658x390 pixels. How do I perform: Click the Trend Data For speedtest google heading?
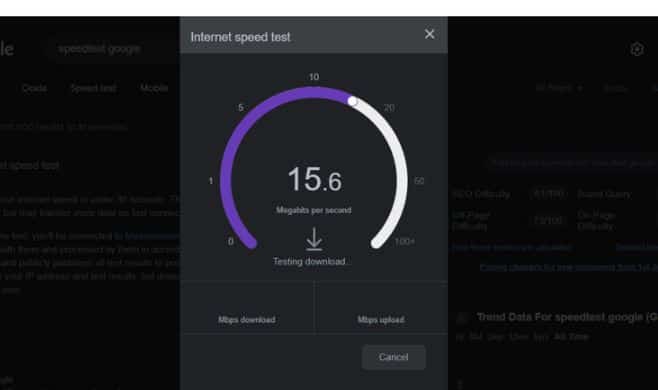tap(567, 317)
